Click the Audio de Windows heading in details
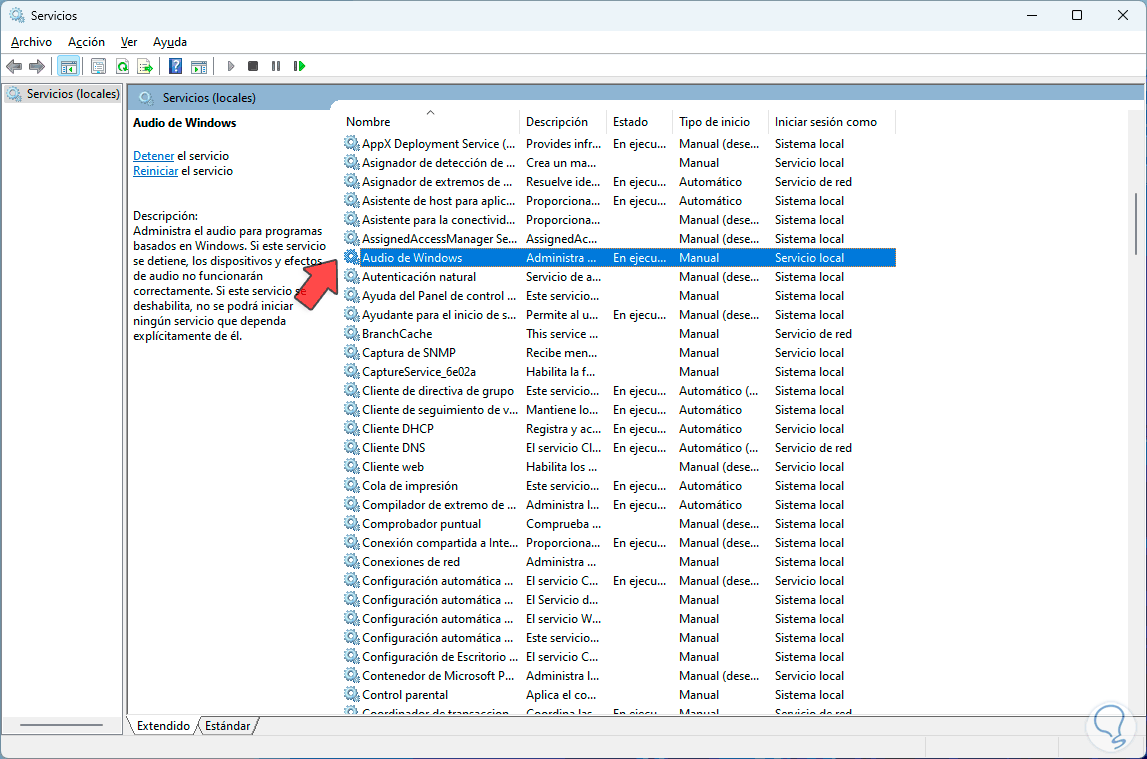 (184, 123)
